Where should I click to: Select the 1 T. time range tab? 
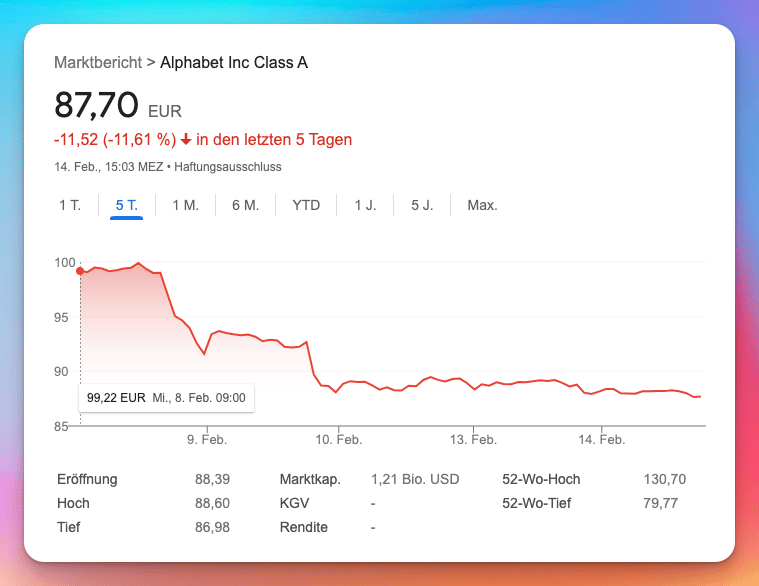tap(70, 205)
